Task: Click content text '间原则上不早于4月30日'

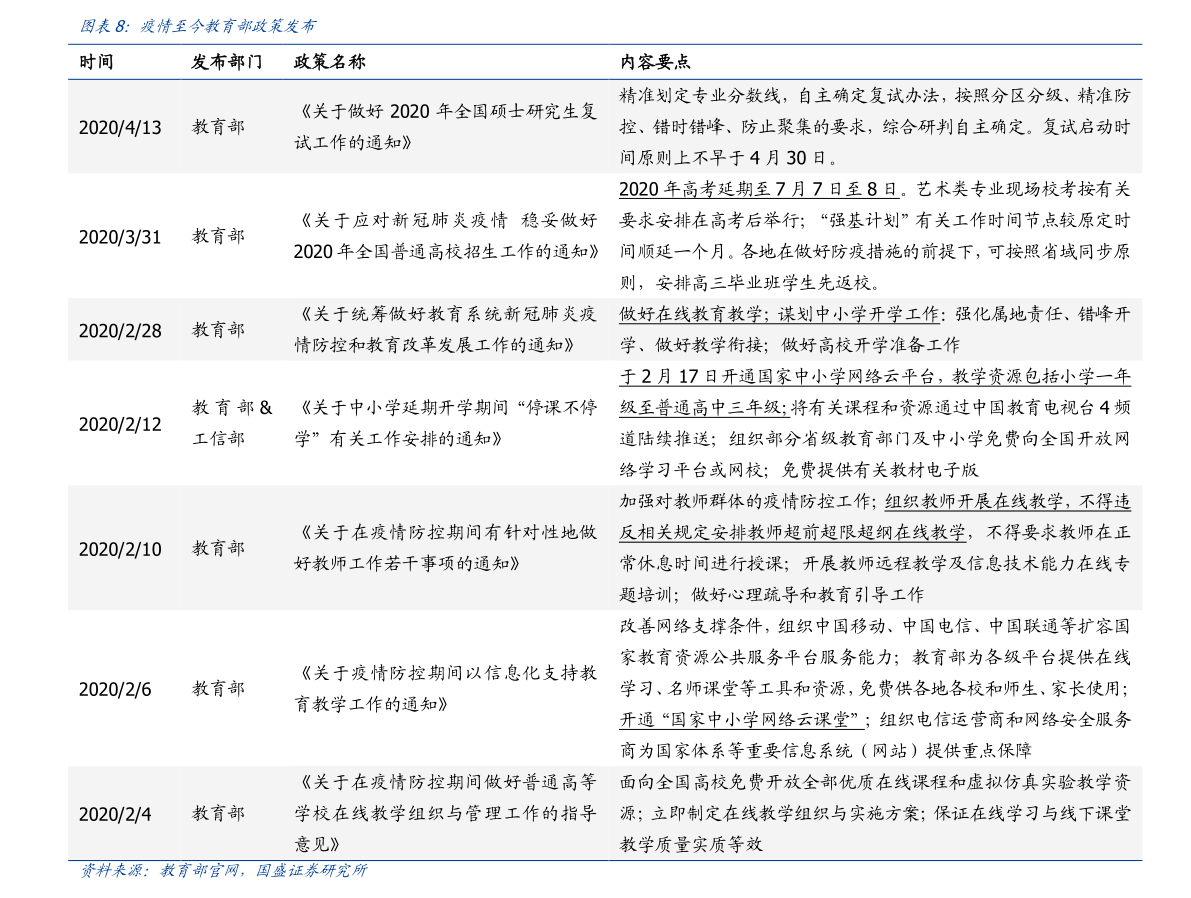Action: tap(722, 158)
